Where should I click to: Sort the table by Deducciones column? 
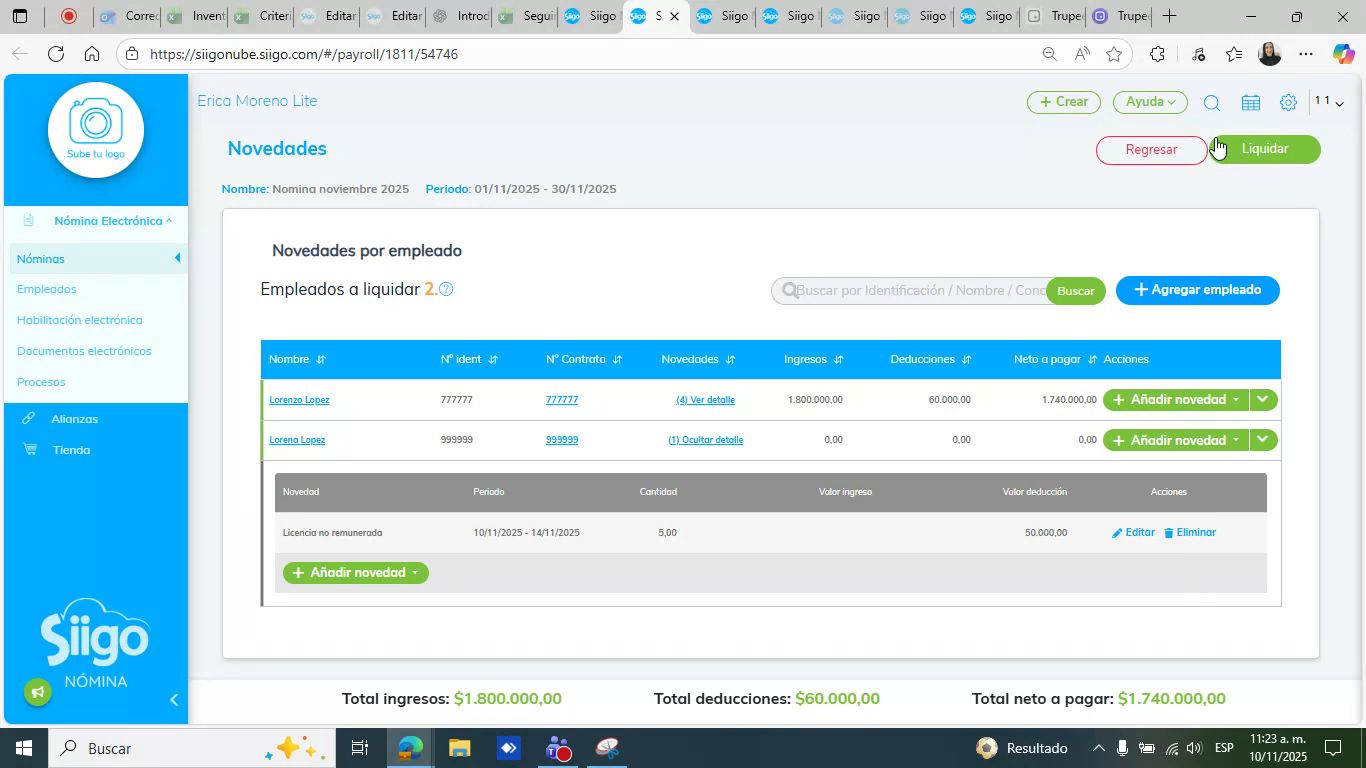click(x=966, y=359)
